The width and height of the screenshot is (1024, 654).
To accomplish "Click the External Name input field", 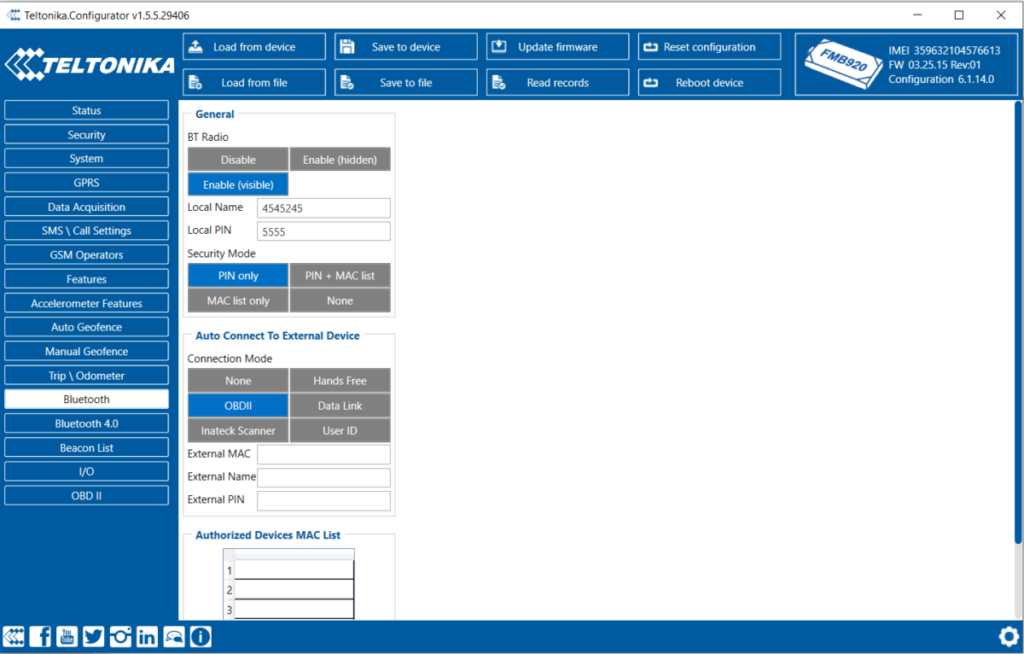I will pos(324,478).
